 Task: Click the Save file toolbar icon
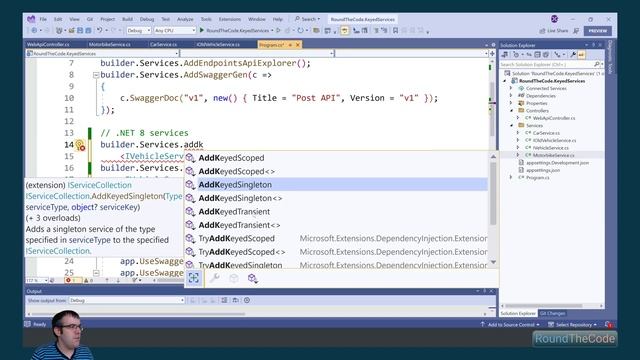pyautogui.click(x=80, y=30)
